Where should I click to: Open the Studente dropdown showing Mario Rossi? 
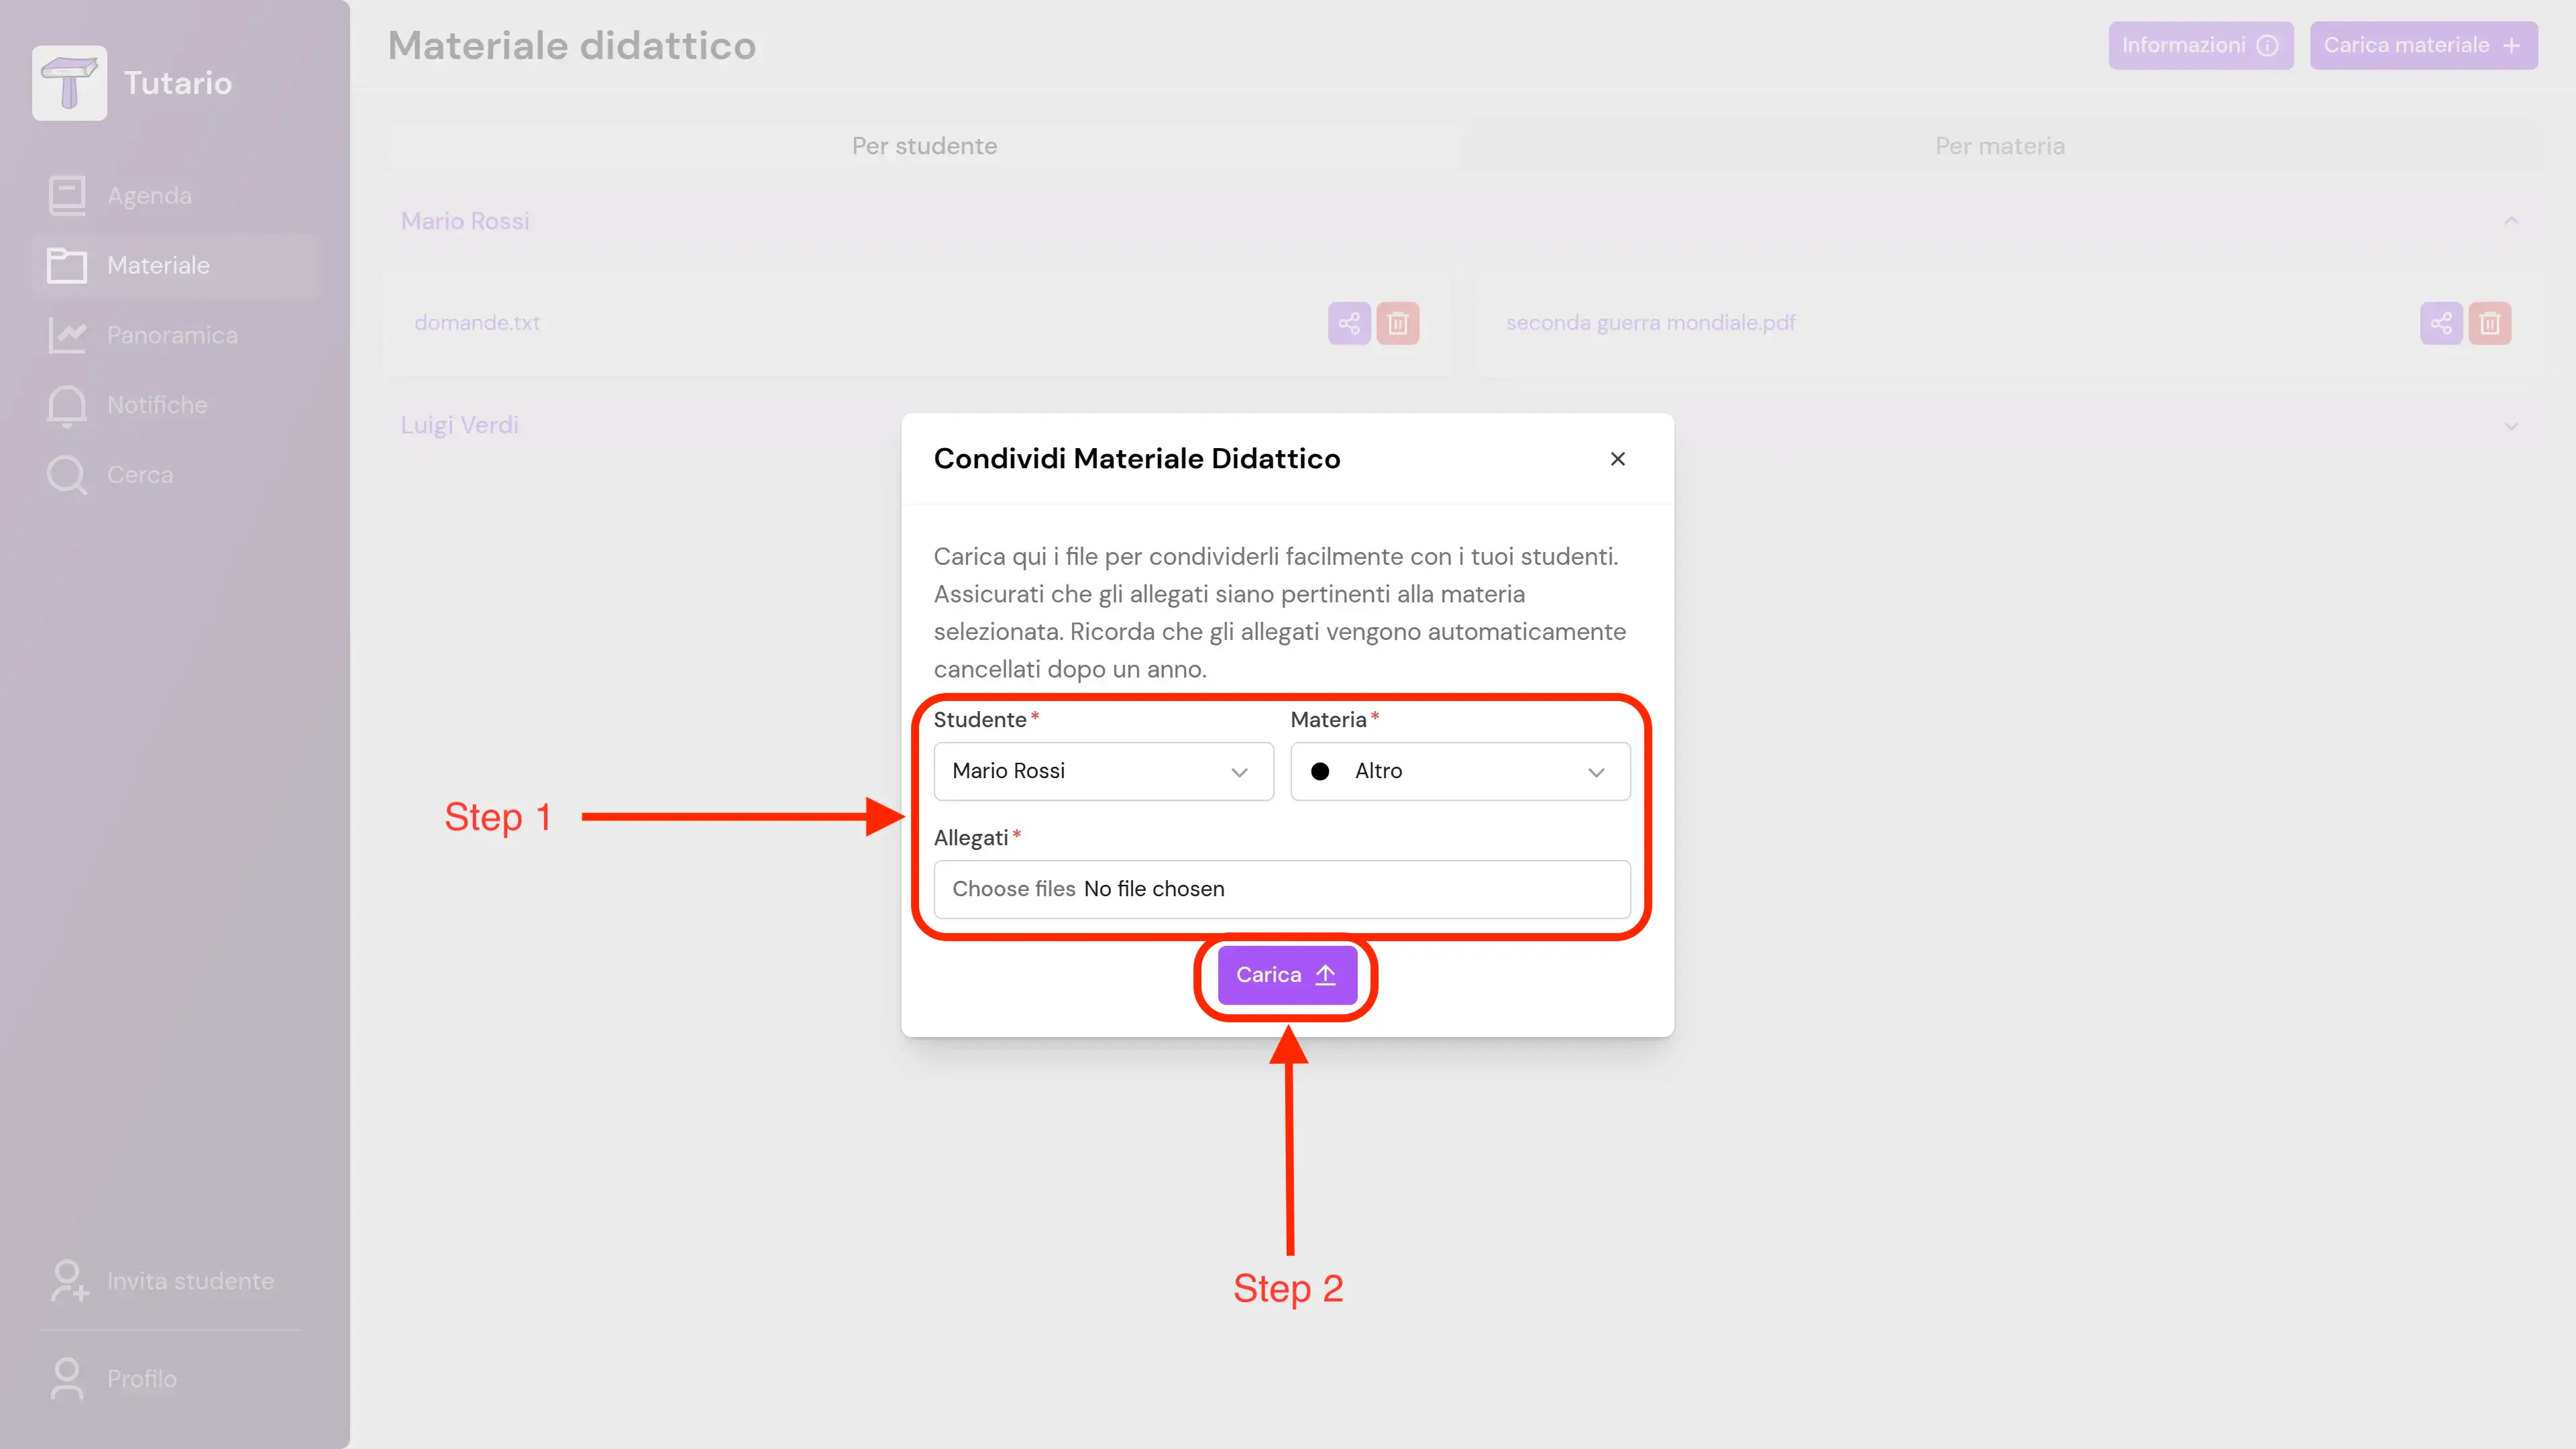[1103, 771]
